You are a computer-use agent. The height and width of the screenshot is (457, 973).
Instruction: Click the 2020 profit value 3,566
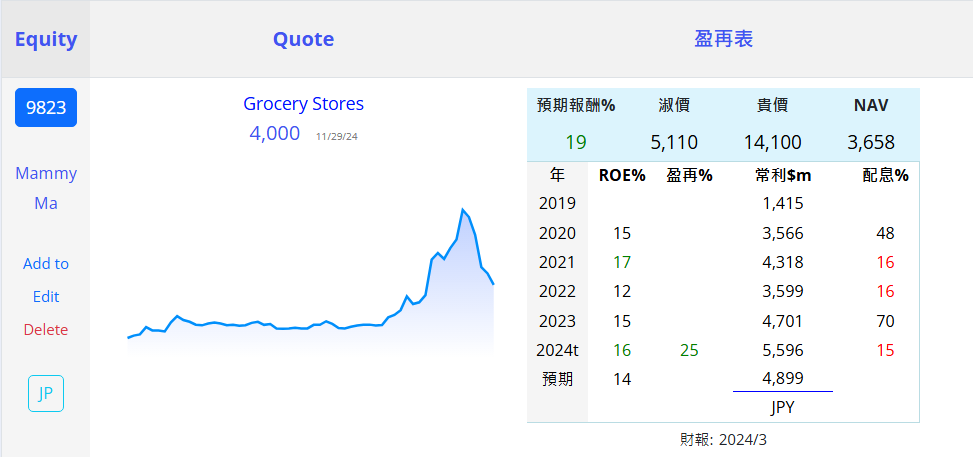(x=783, y=233)
